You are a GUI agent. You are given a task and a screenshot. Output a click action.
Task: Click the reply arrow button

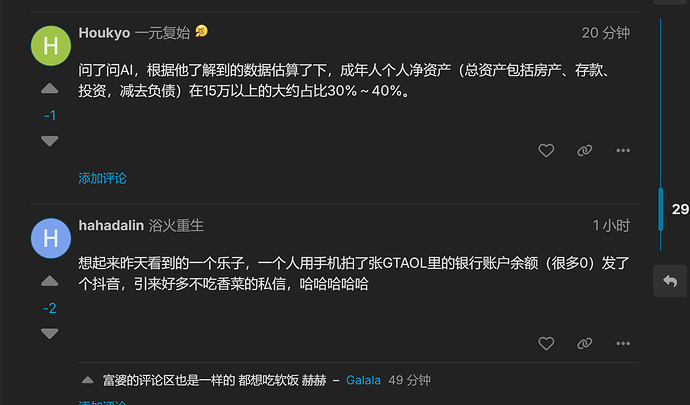click(x=670, y=281)
